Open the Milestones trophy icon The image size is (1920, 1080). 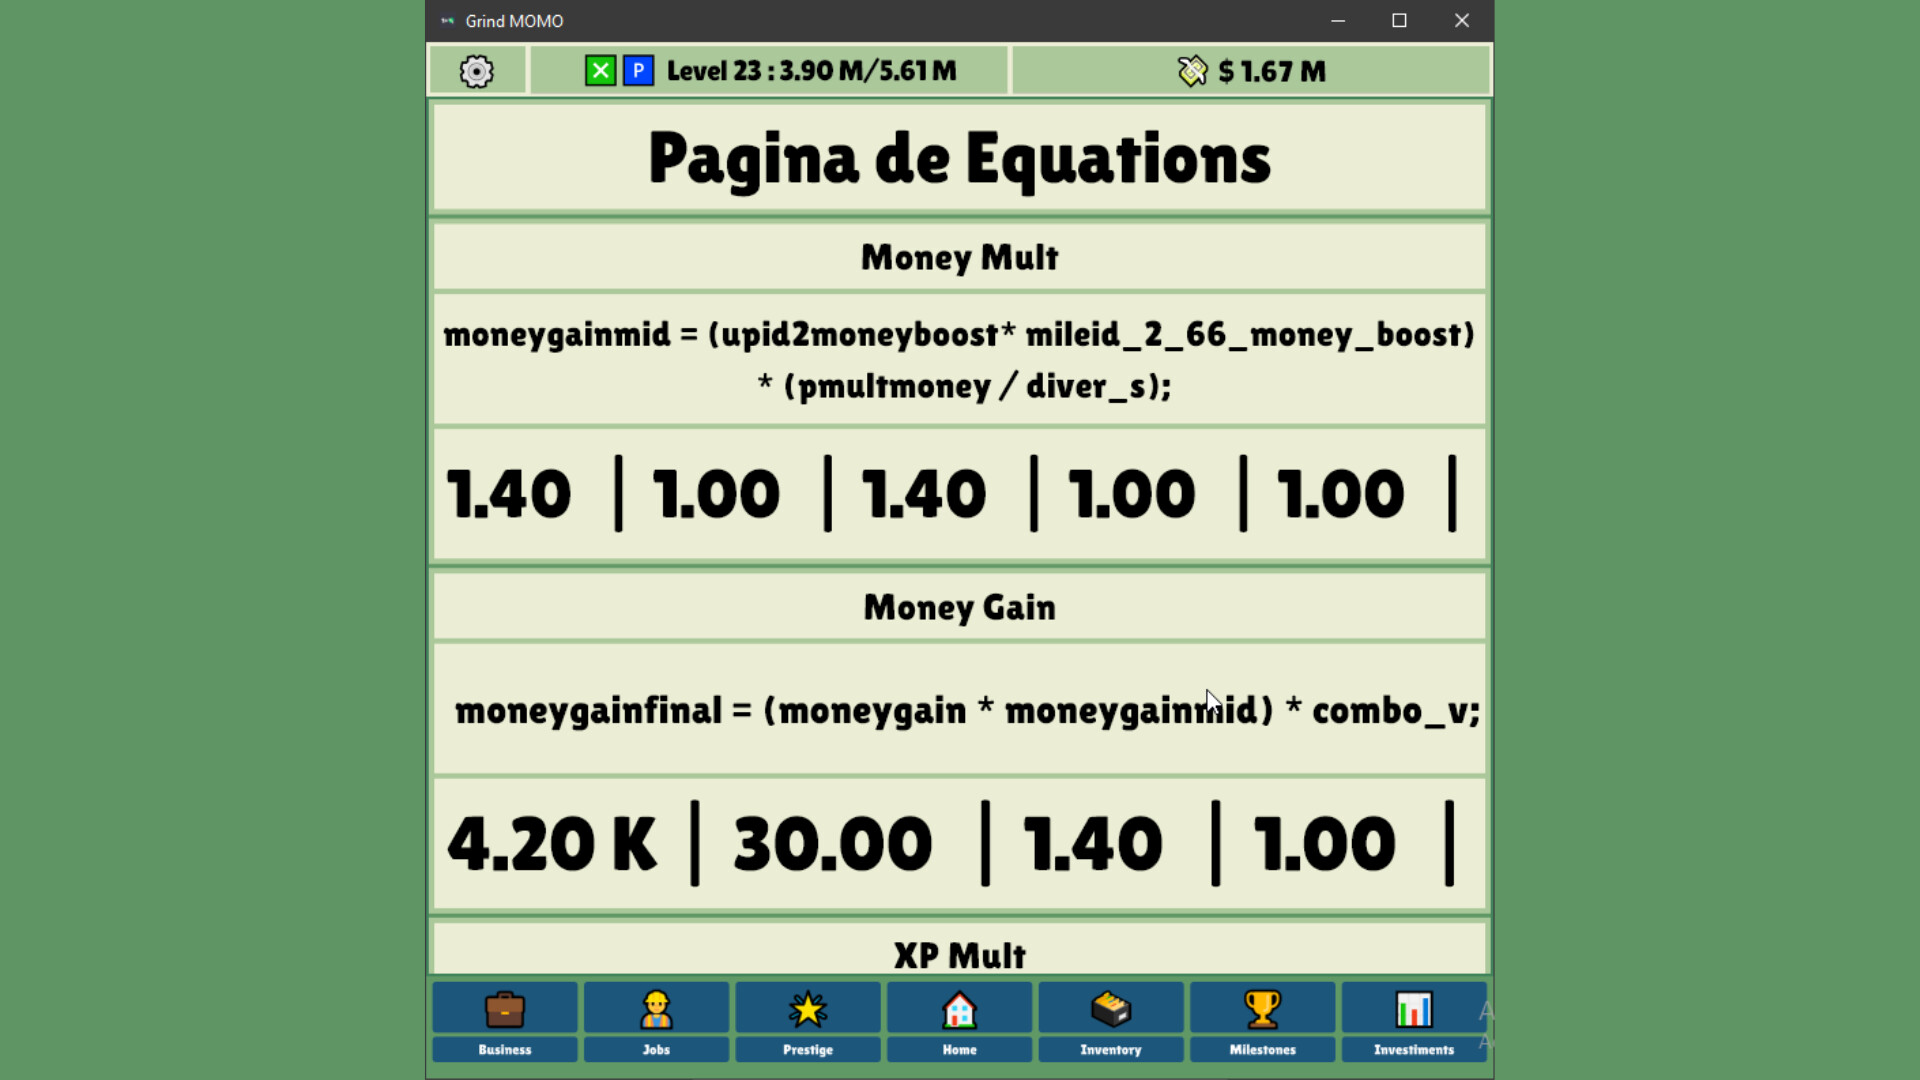1262,1009
